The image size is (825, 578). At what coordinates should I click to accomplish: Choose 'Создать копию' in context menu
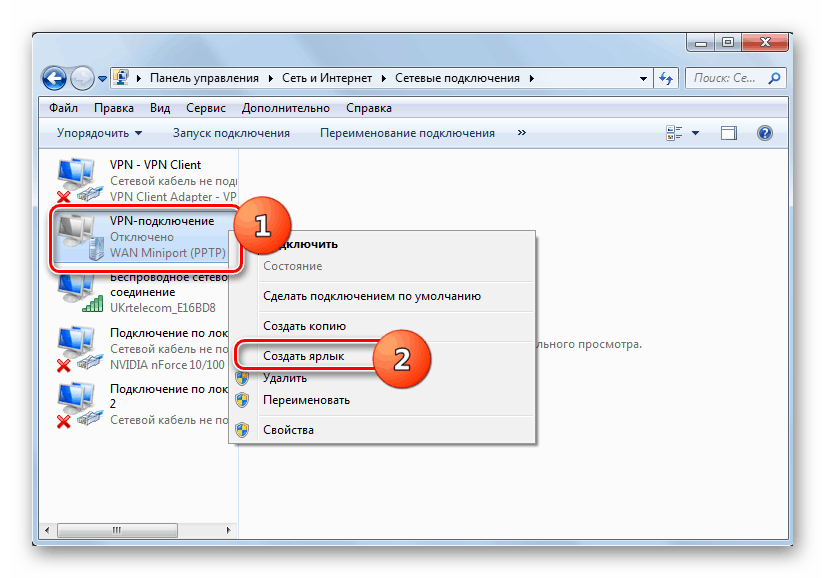coord(382,326)
